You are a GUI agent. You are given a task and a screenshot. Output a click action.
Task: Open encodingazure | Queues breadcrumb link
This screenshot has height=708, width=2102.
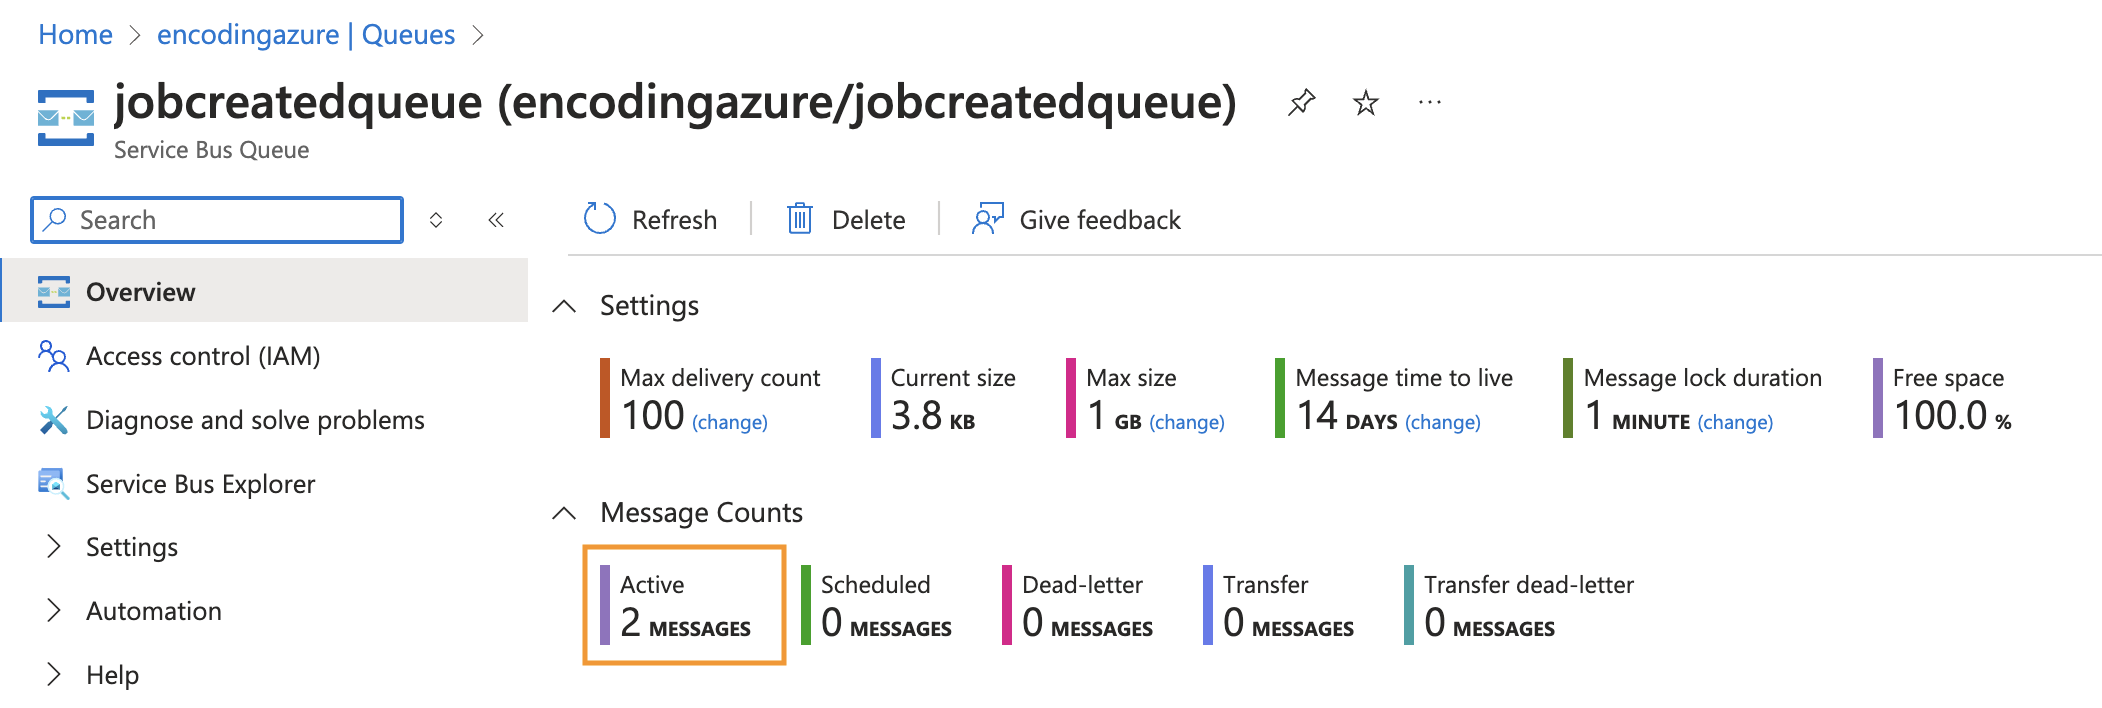304,33
